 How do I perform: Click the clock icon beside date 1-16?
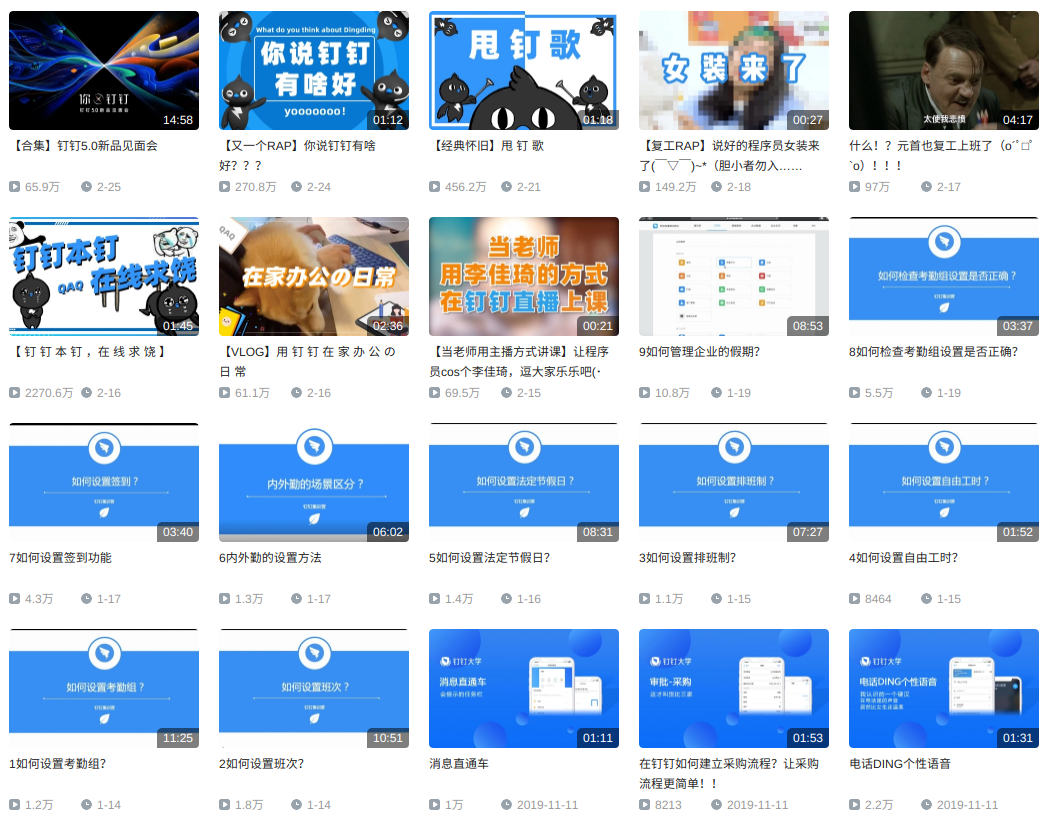507,598
